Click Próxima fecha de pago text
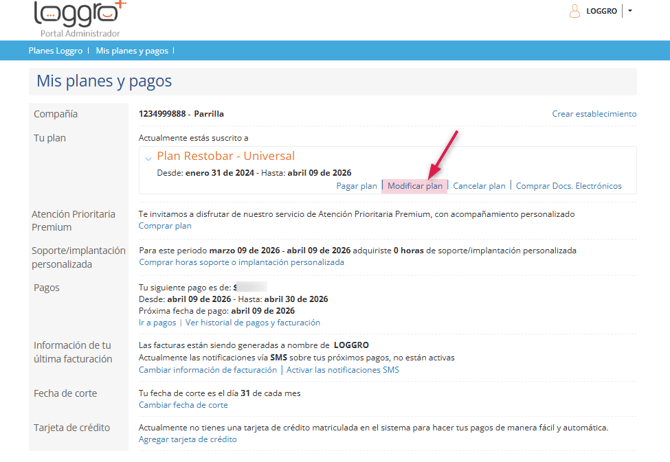Screen dimensions: 670x462 217,311
